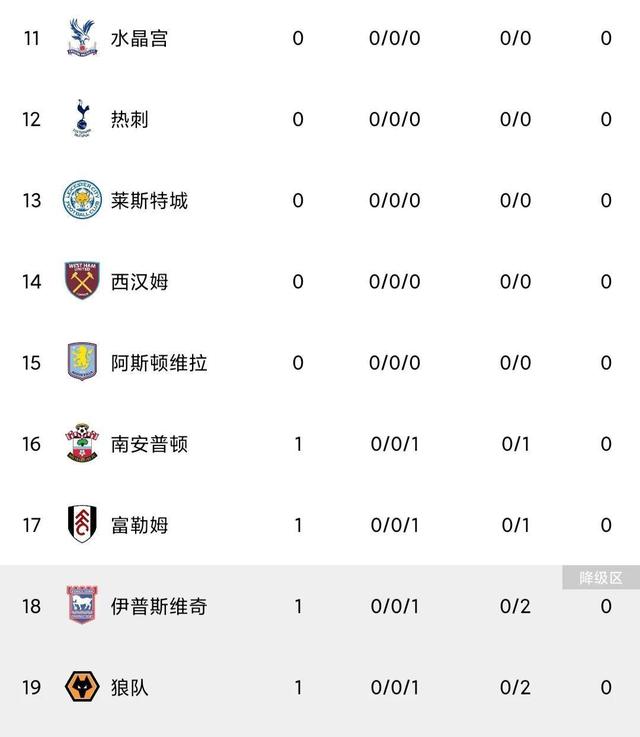Image resolution: width=640 pixels, height=737 pixels.
Task: Open the Leicester City club crest
Action: pos(82,200)
